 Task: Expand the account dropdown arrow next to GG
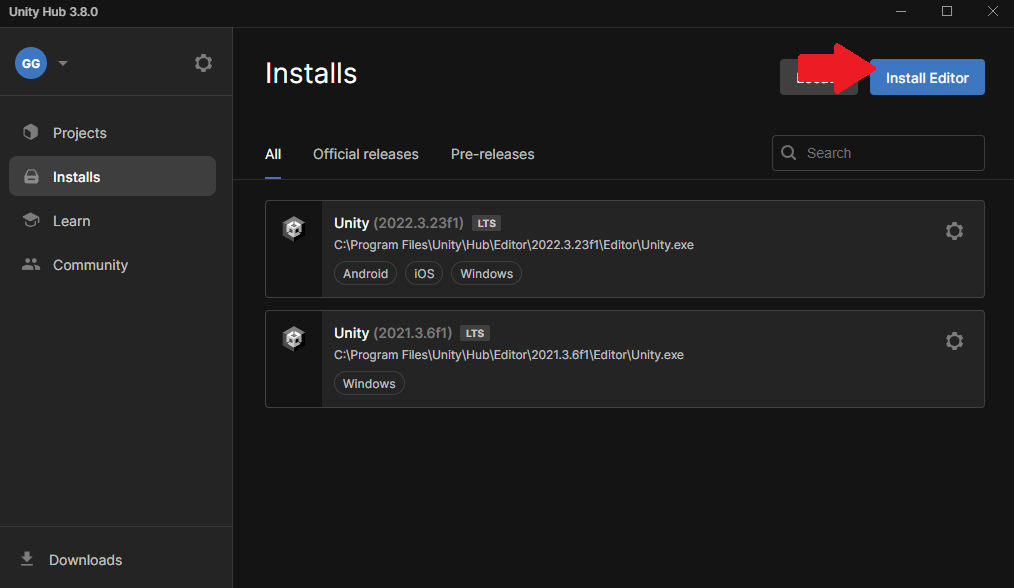tap(63, 63)
